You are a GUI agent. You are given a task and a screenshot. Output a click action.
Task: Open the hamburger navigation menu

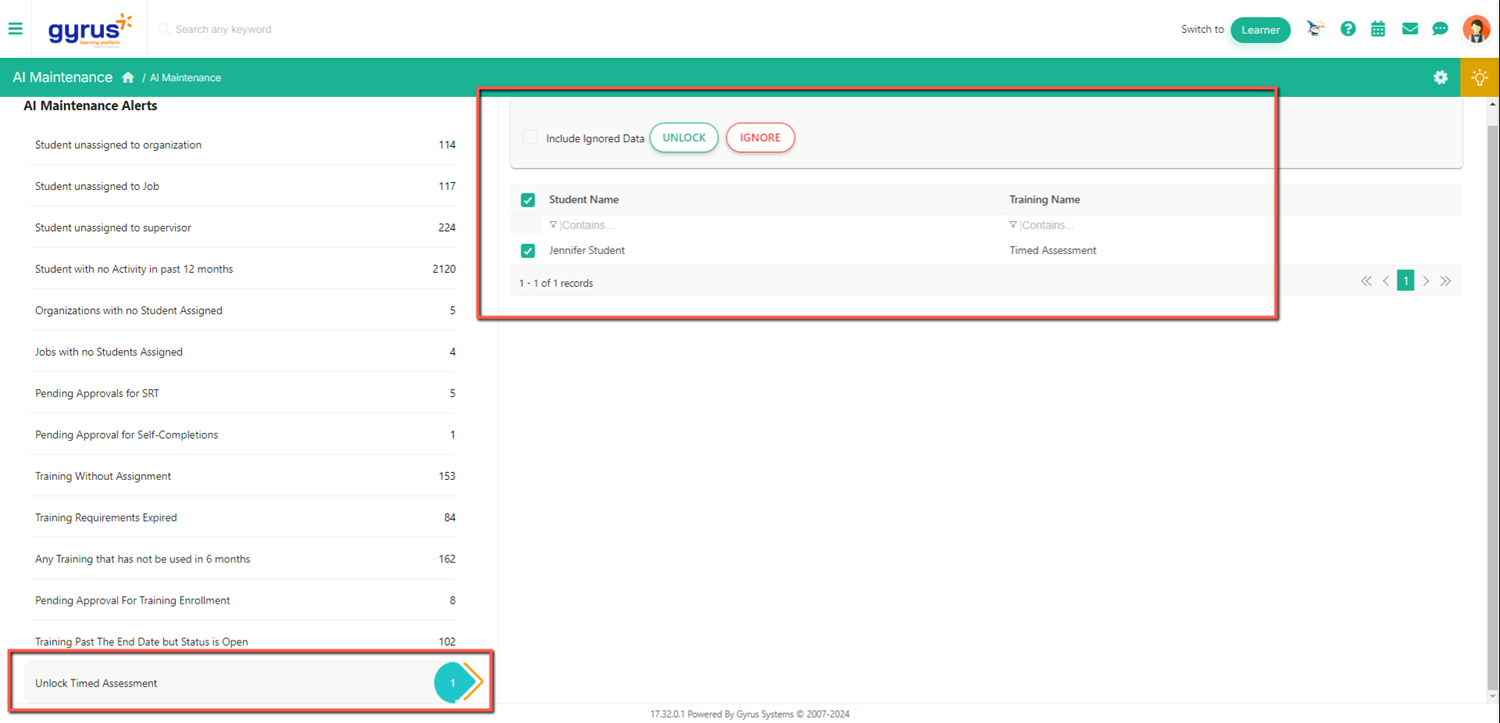tap(15, 29)
